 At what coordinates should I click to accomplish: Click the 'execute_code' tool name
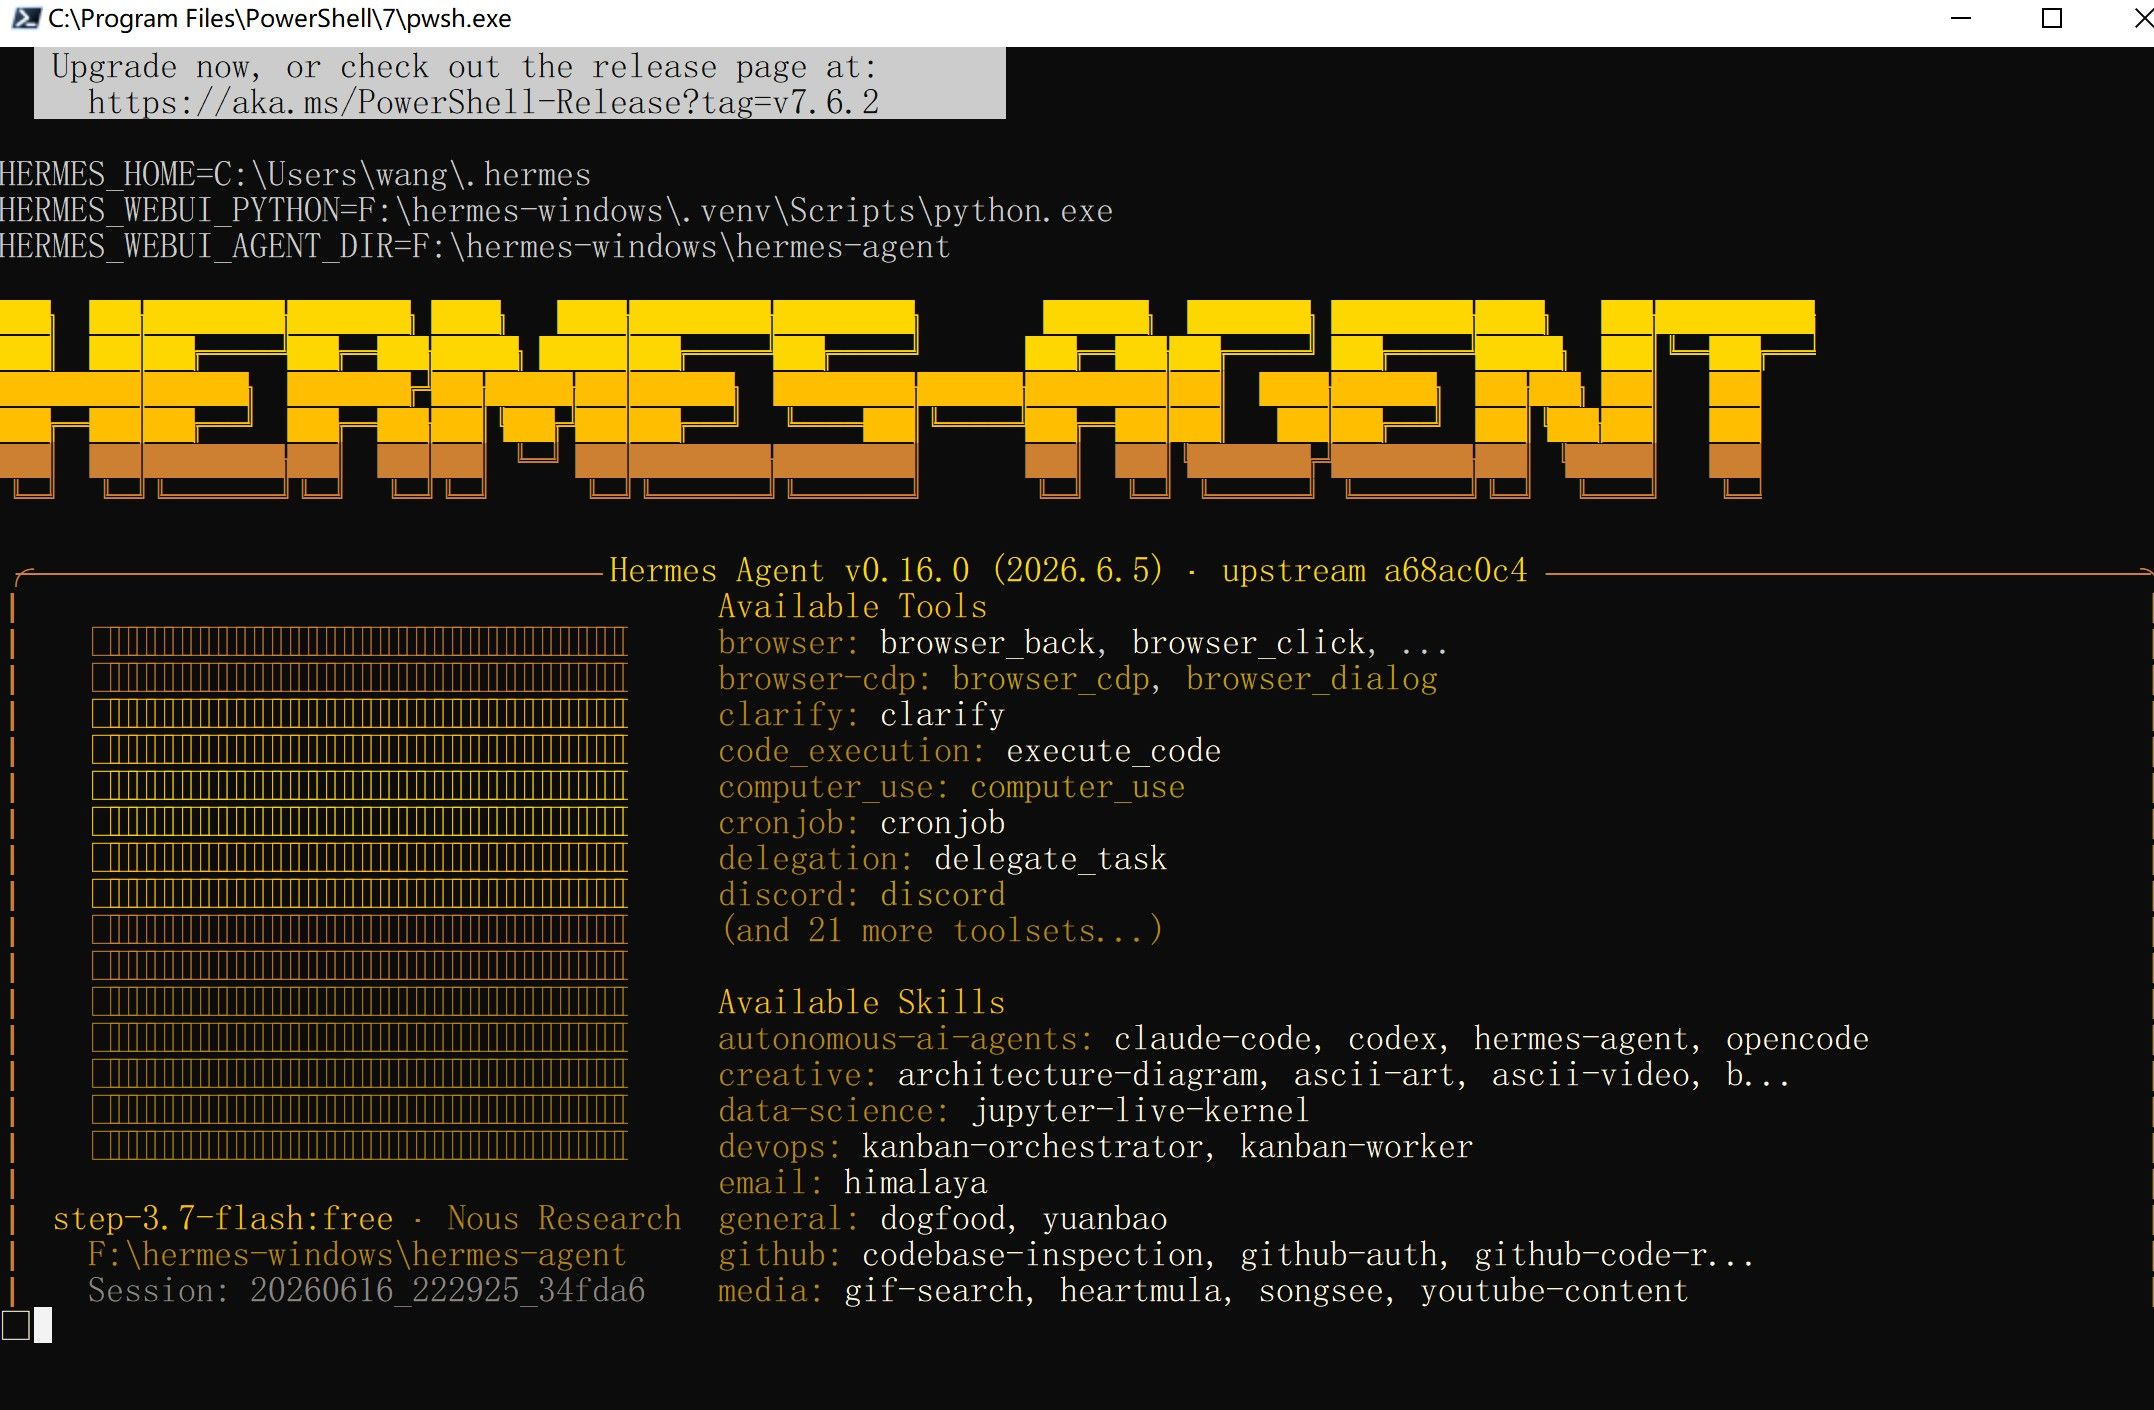pyautogui.click(x=1113, y=751)
